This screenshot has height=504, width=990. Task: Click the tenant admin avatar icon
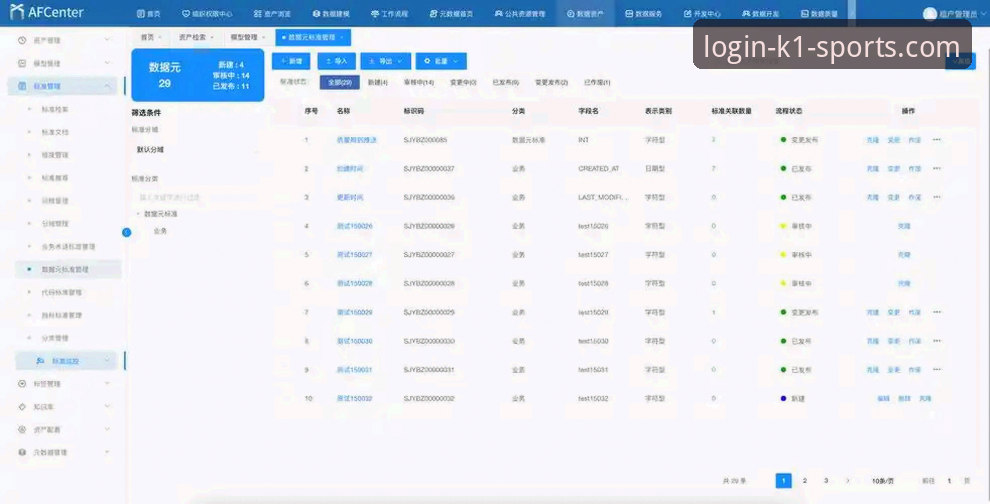click(x=929, y=13)
